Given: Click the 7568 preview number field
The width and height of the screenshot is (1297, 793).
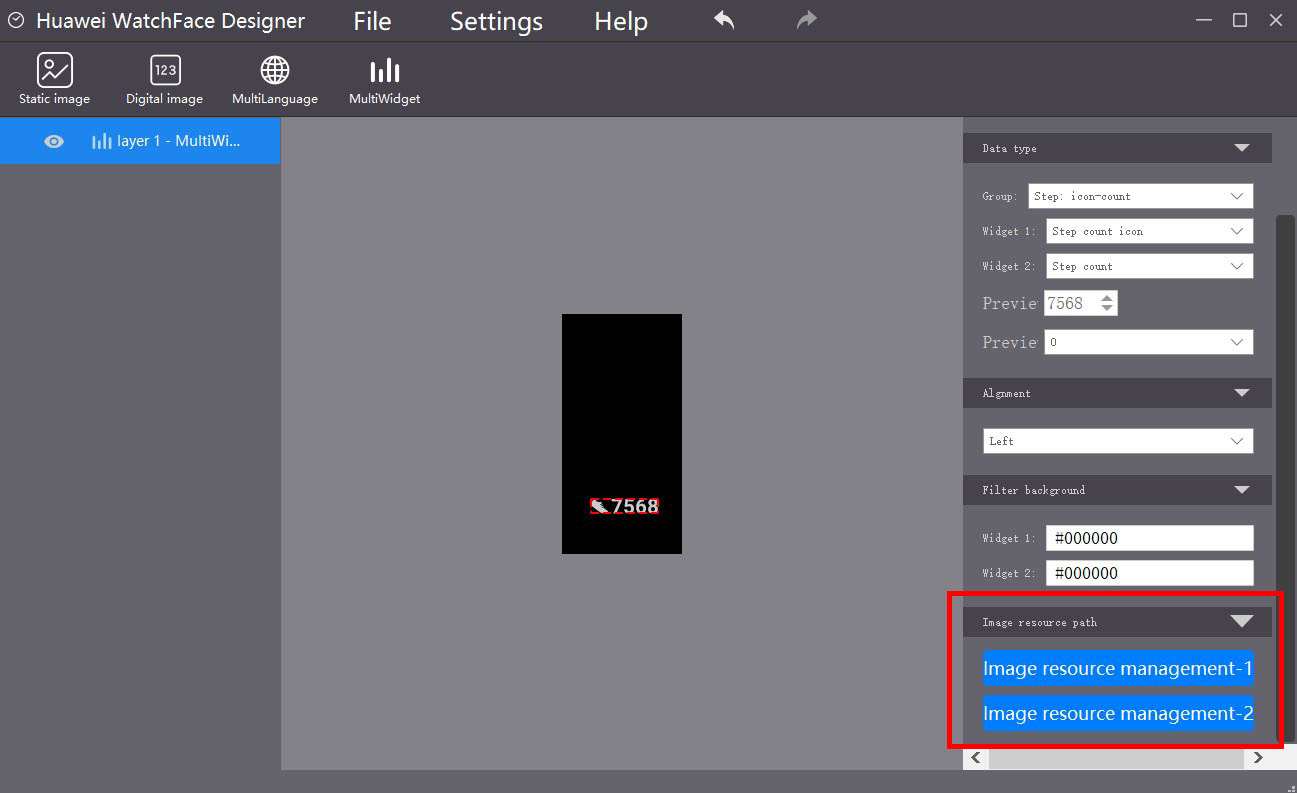Looking at the screenshot, I should click(x=1071, y=303).
